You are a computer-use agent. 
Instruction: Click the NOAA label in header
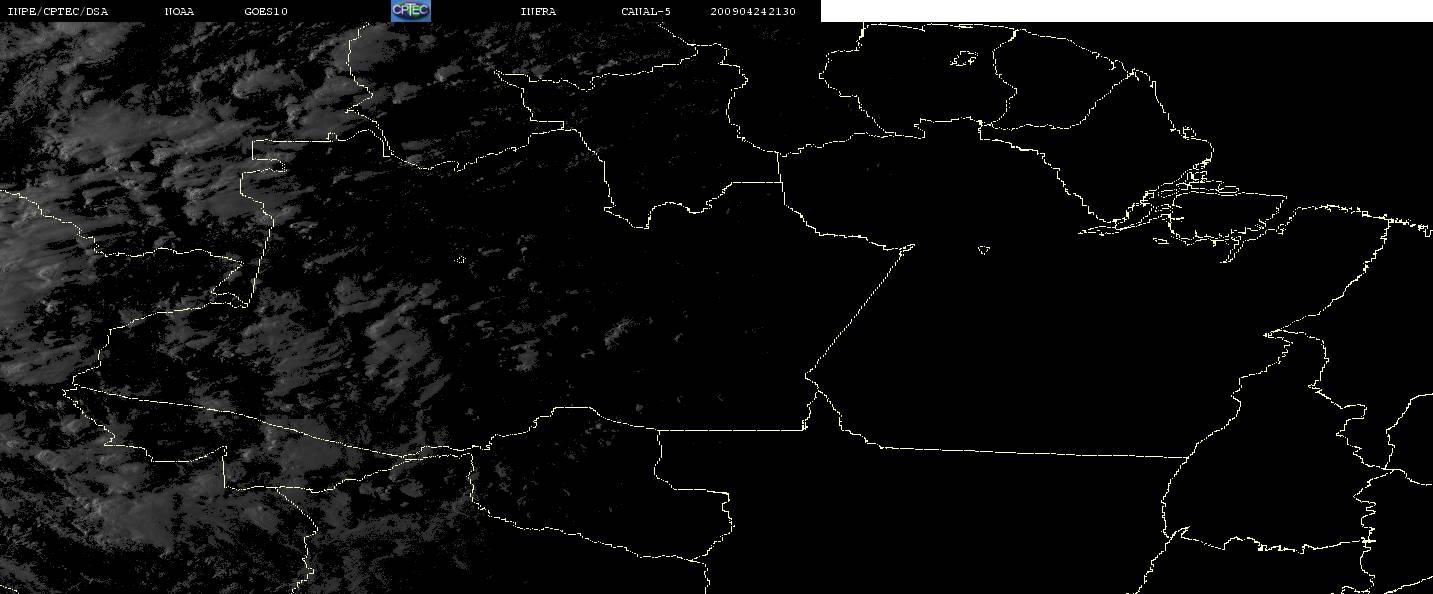tap(179, 12)
